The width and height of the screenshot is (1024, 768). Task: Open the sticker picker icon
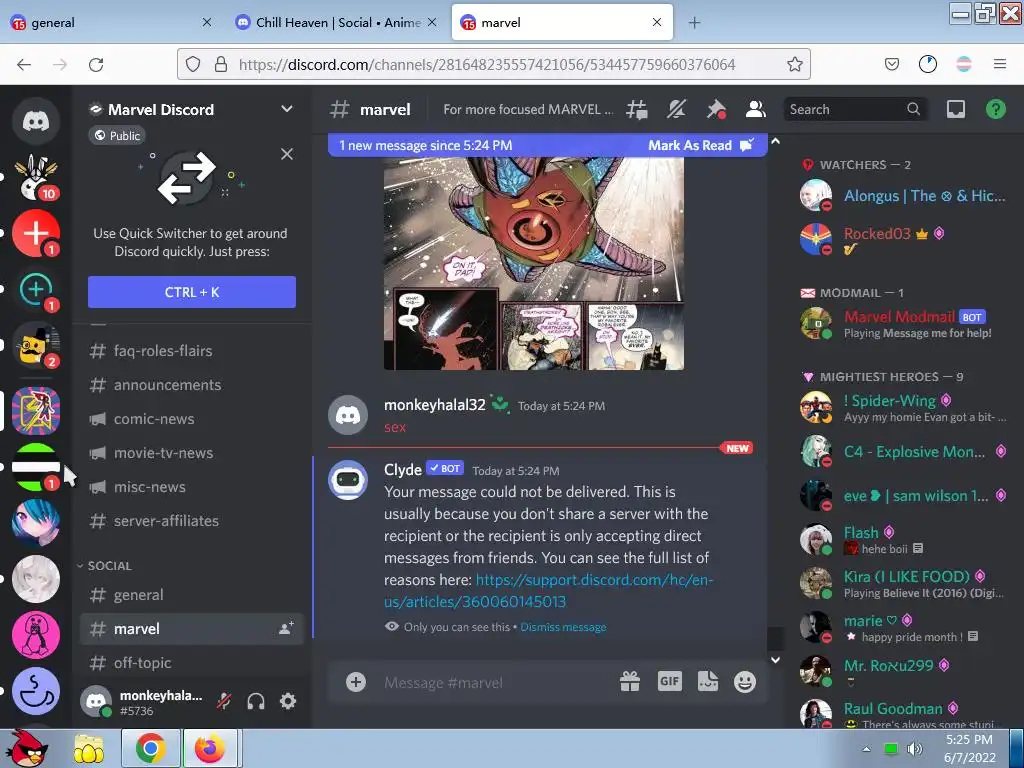tap(707, 682)
